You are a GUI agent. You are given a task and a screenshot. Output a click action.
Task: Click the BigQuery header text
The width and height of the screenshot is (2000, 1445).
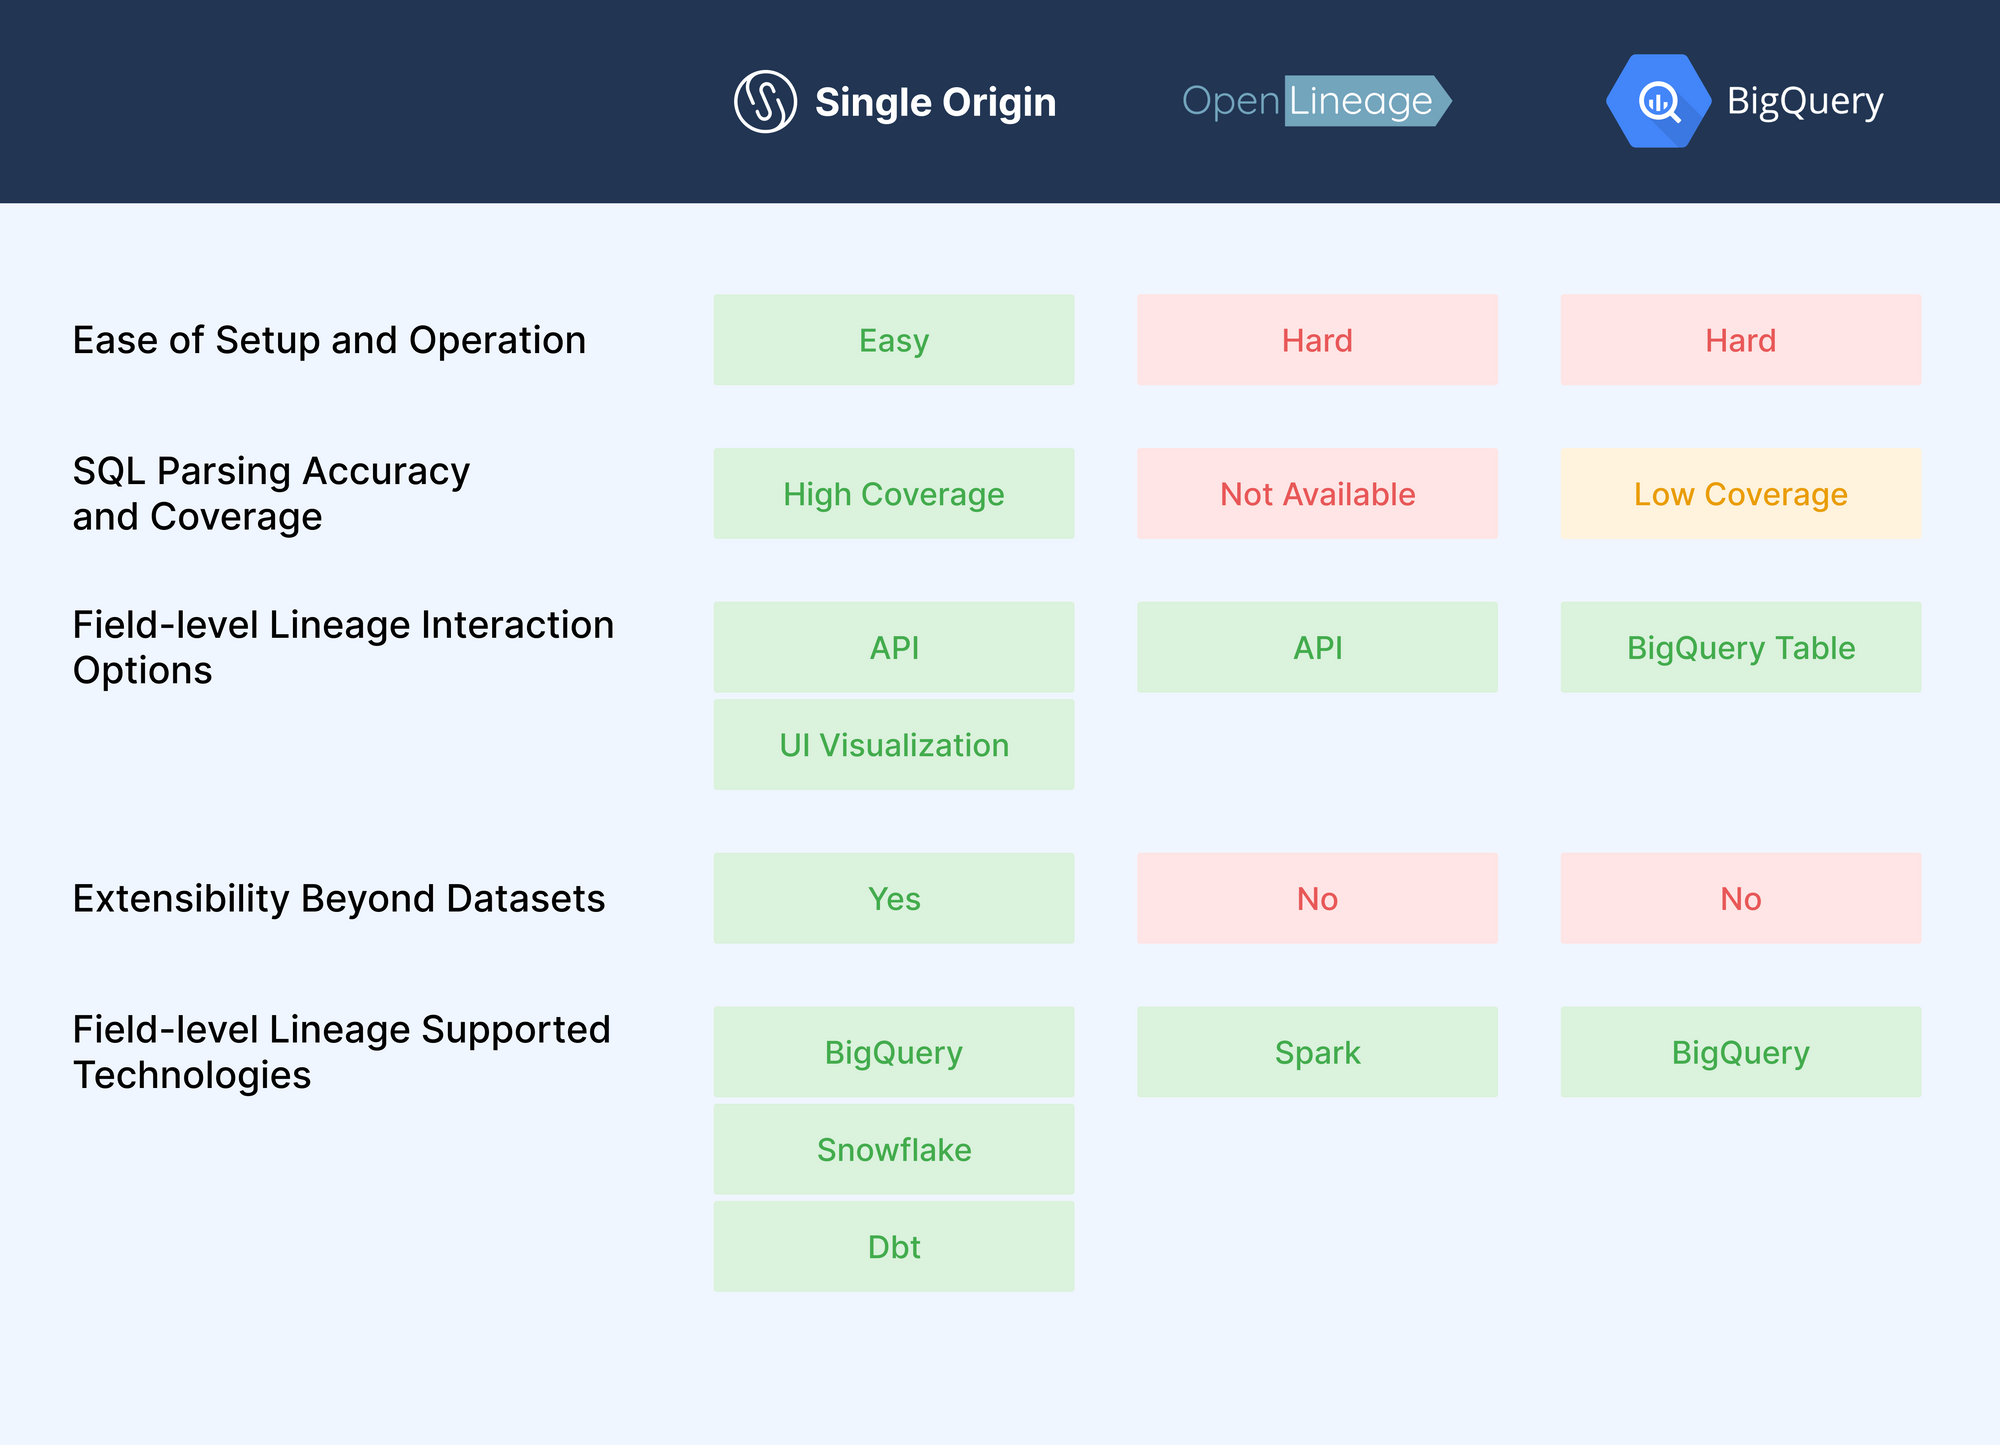tap(1804, 101)
